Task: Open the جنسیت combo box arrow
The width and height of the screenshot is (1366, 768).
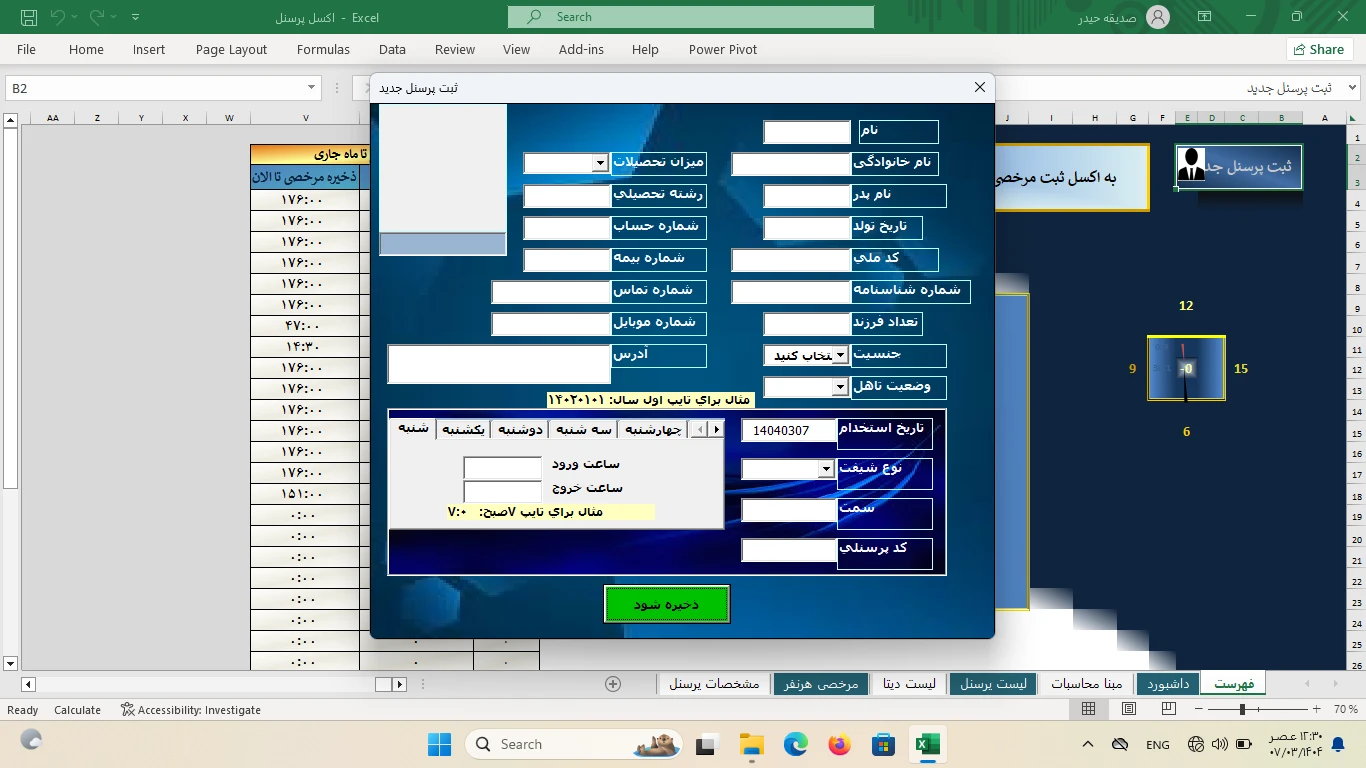Action: 840,355
